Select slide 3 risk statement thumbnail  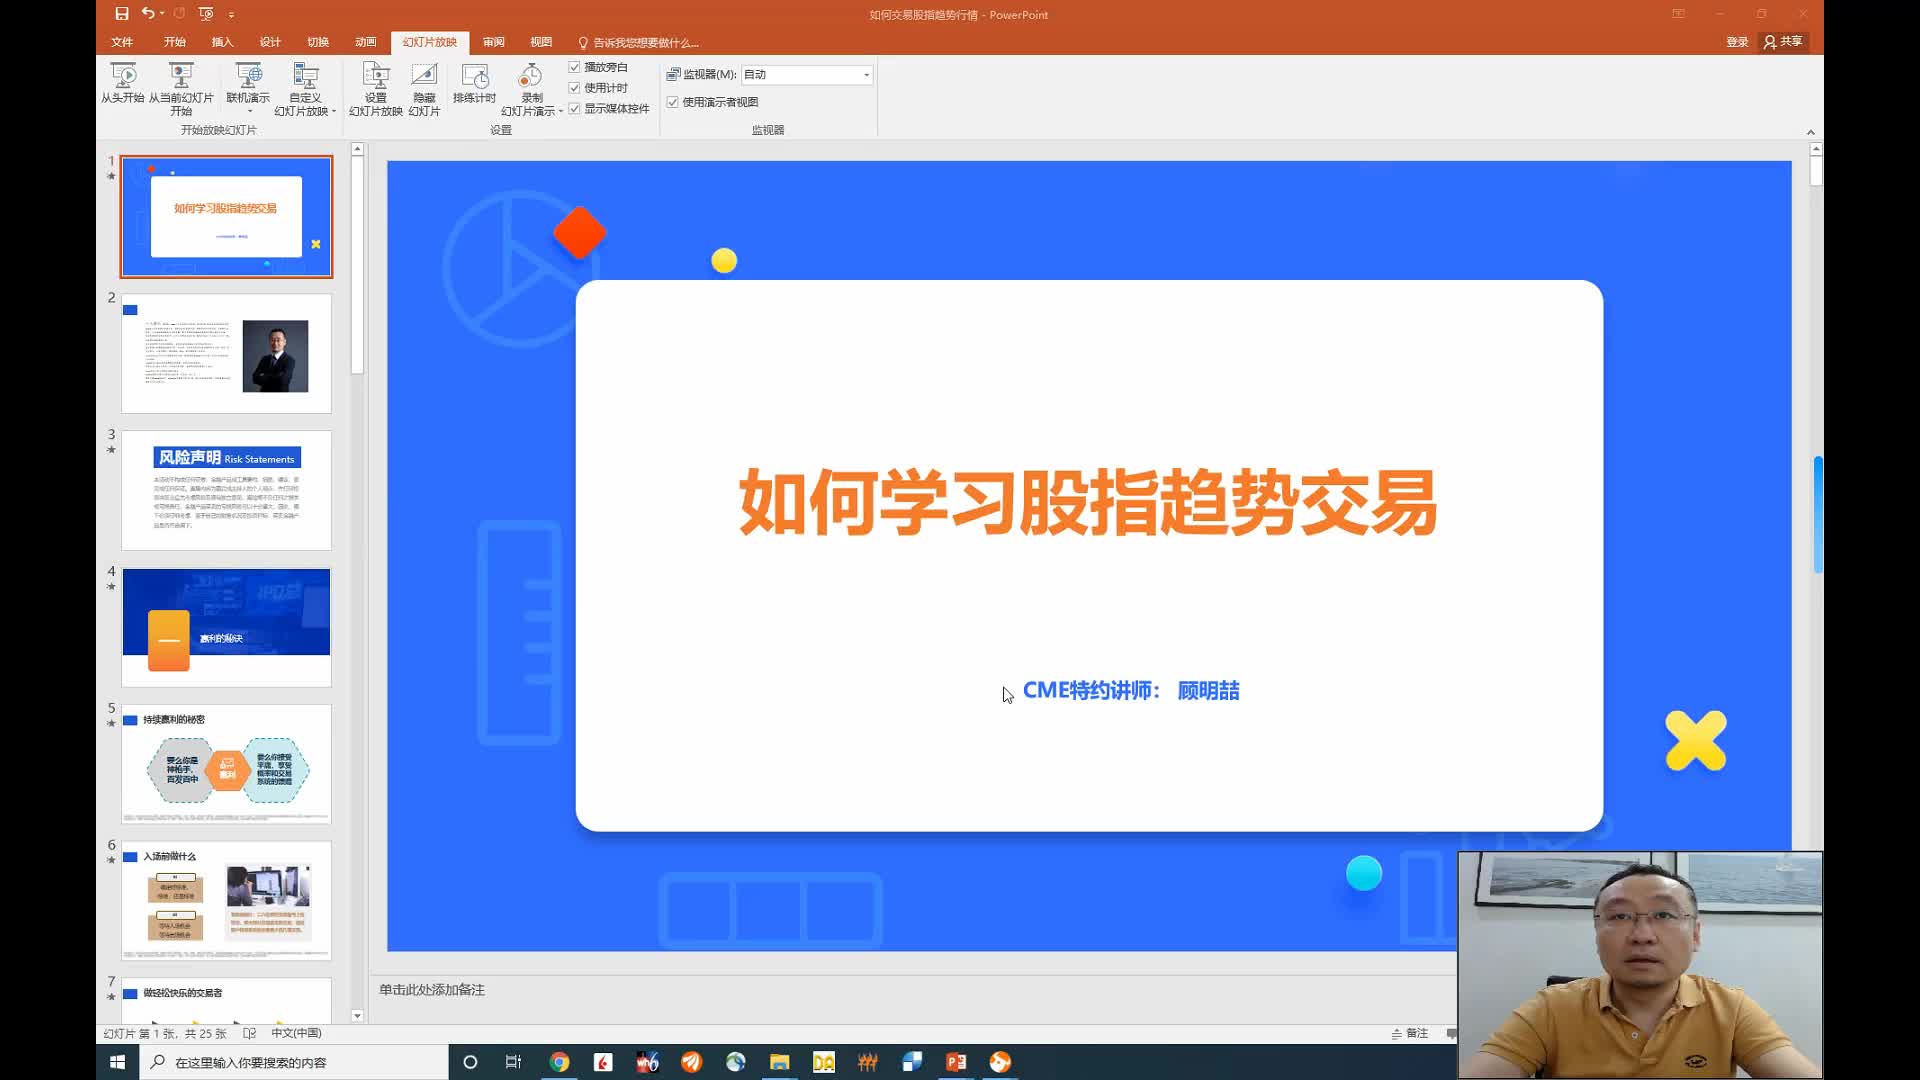[x=226, y=490]
